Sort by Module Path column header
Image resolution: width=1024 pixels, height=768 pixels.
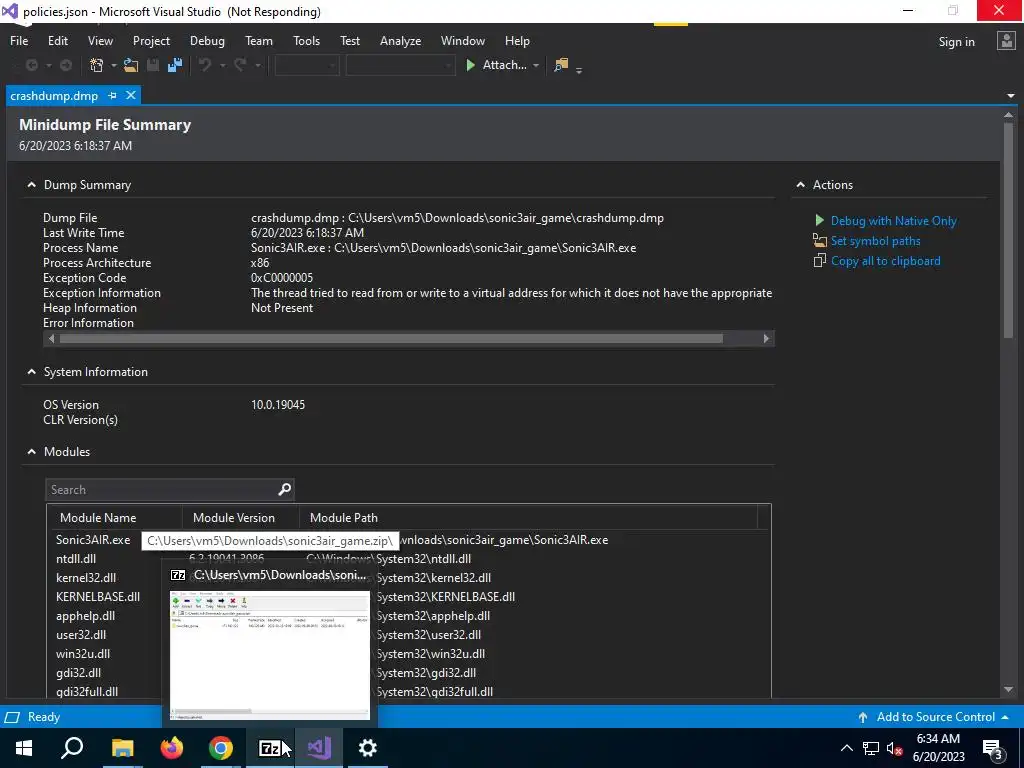(x=344, y=517)
